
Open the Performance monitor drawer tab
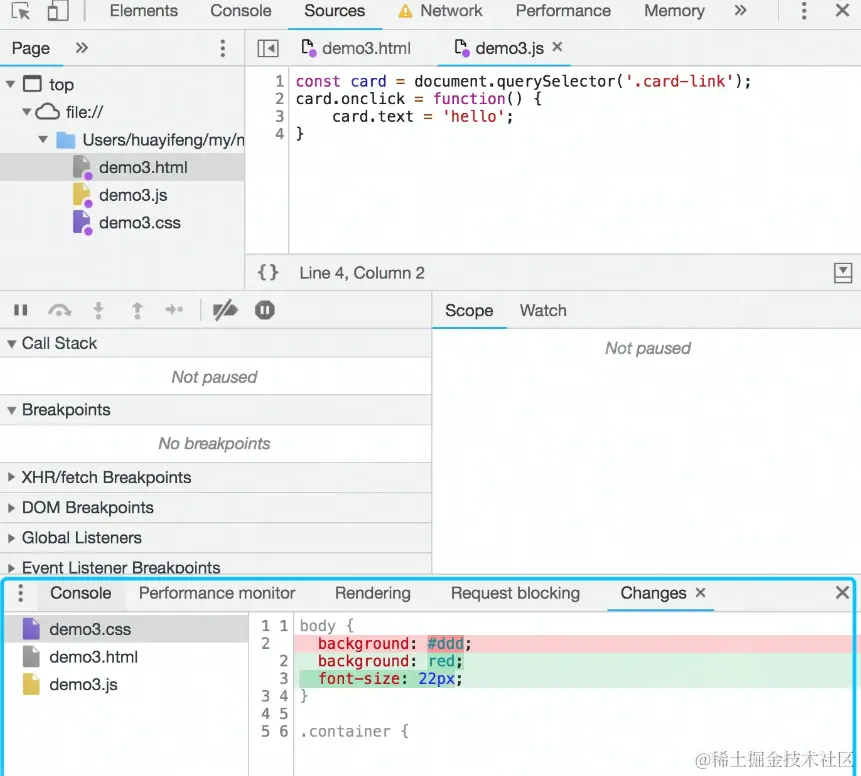pos(217,594)
